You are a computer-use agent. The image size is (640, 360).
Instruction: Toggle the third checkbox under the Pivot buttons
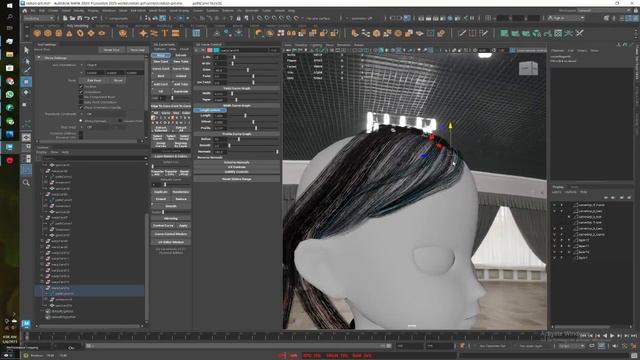point(81,97)
